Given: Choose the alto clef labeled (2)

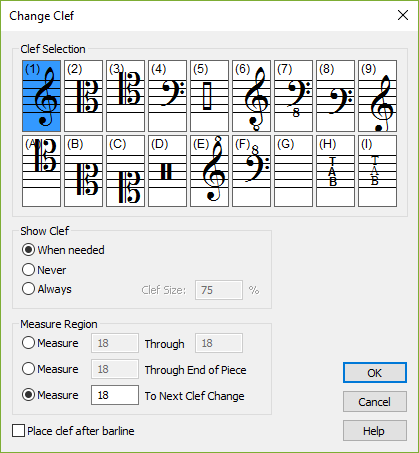Looking at the screenshot, I should (x=83, y=96).
